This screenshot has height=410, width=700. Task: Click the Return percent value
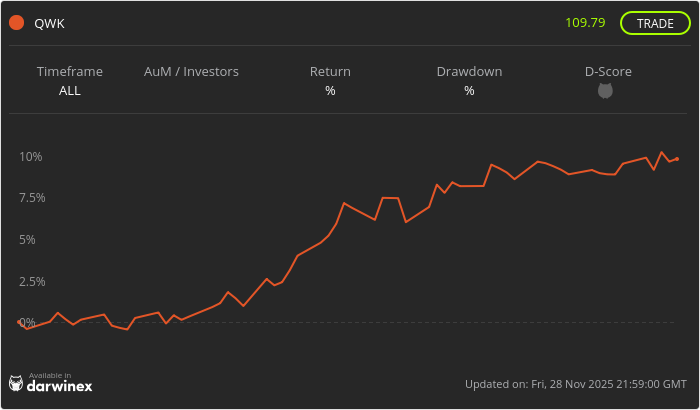click(330, 91)
